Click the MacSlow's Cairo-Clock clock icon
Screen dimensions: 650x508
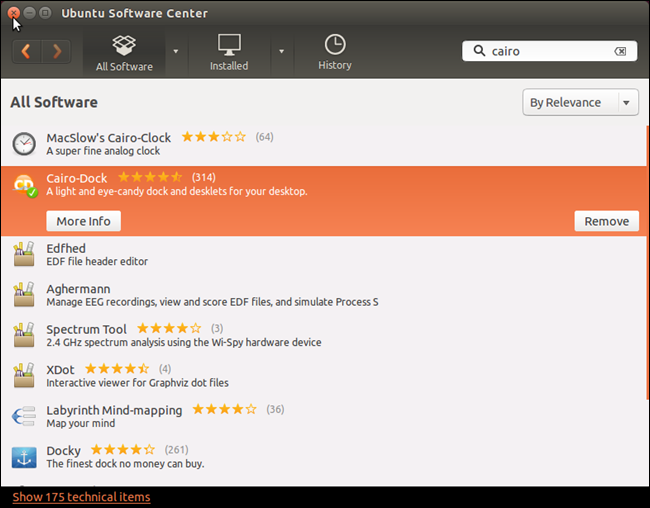pyautogui.click(x=24, y=144)
